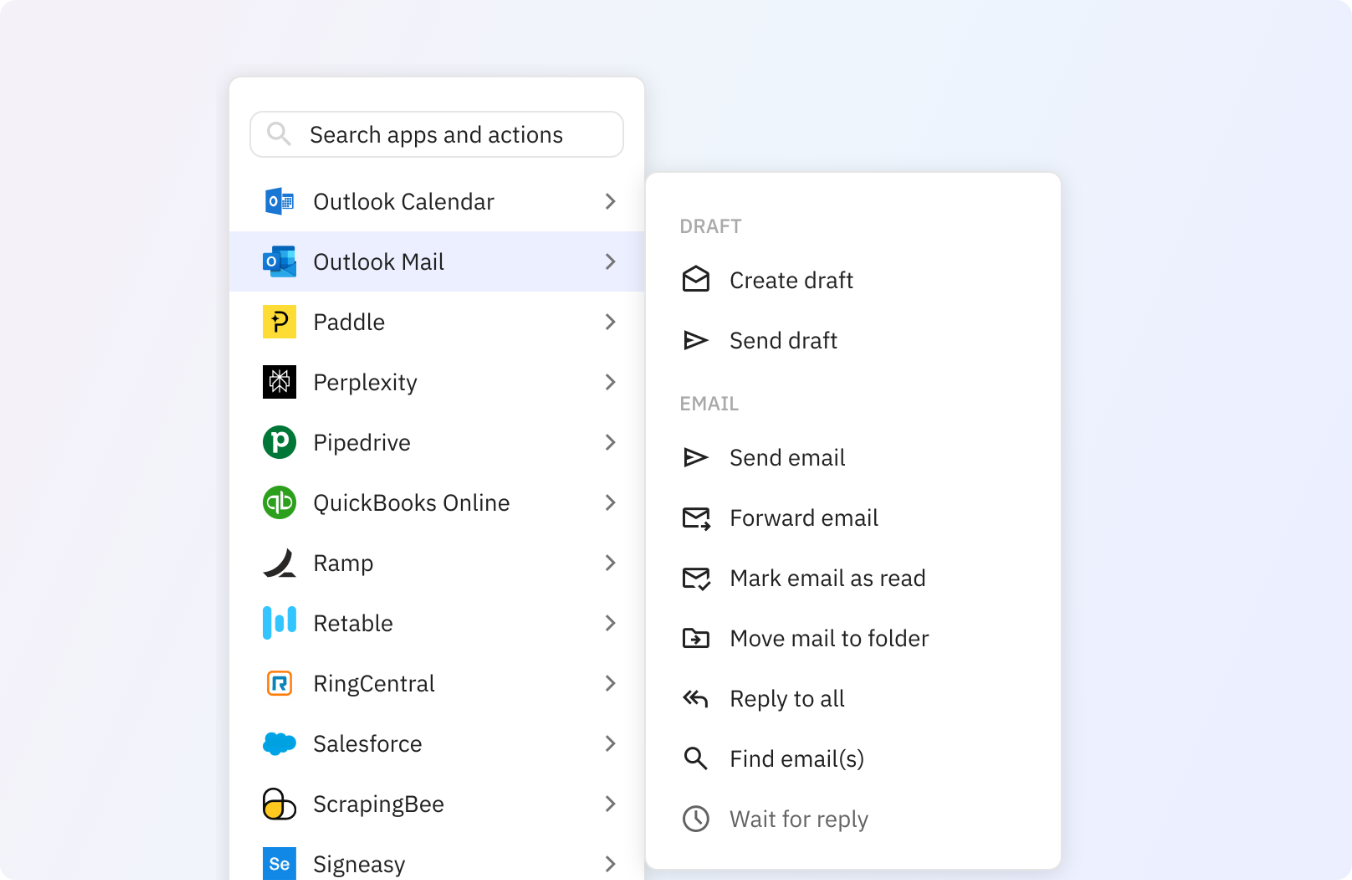1352x880 pixels.
Task: Click the double-arrow Reply to all icon
Action: pos(696,698)
